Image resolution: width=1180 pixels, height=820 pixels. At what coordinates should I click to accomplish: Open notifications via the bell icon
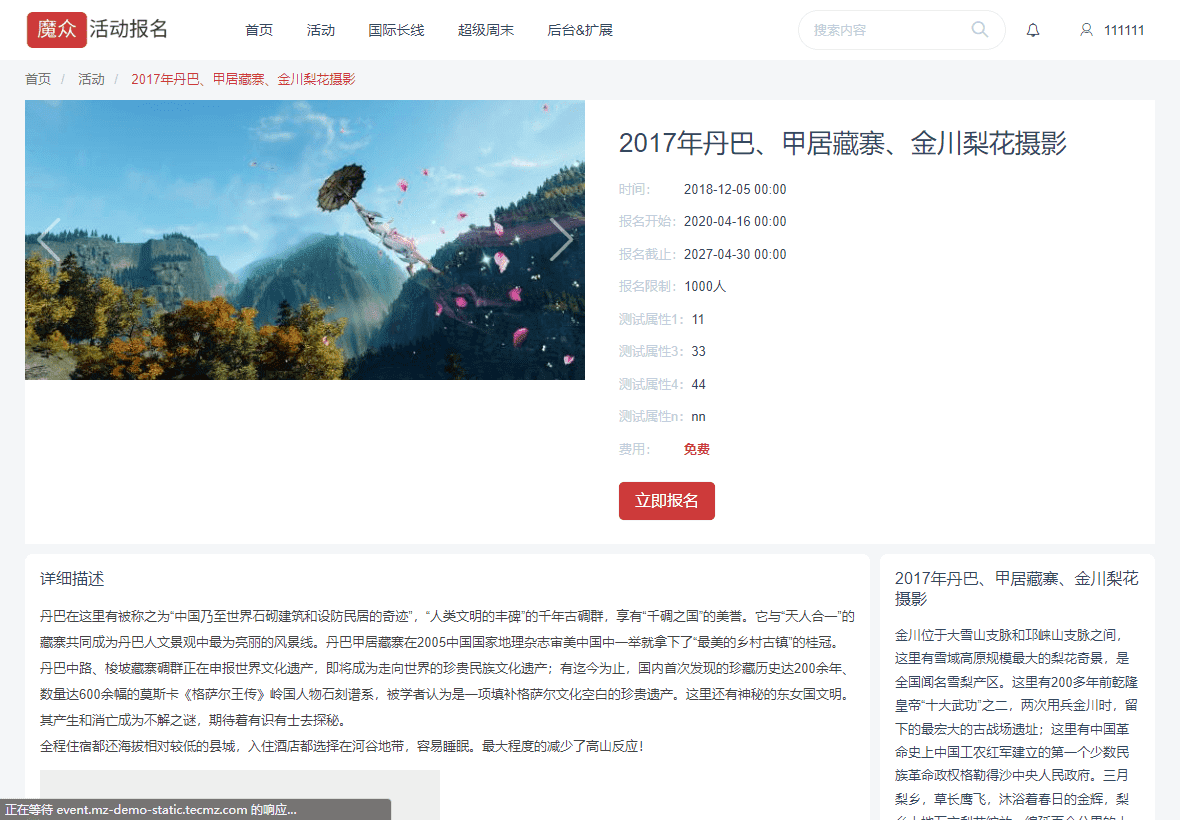coord(1032,30)
